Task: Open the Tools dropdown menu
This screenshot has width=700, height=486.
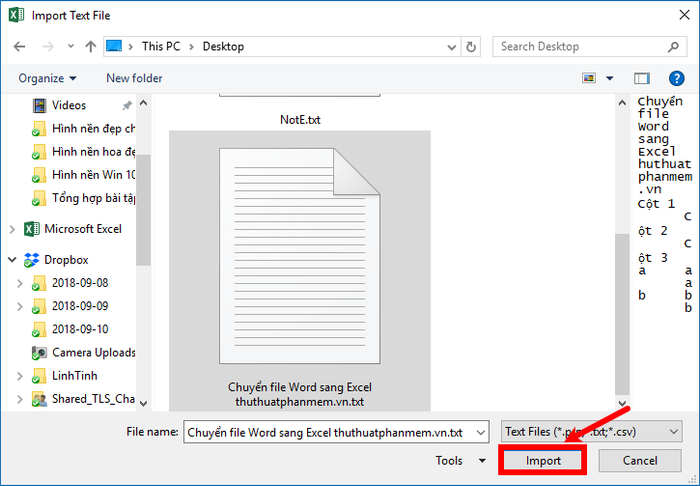Action: [460, 461]
